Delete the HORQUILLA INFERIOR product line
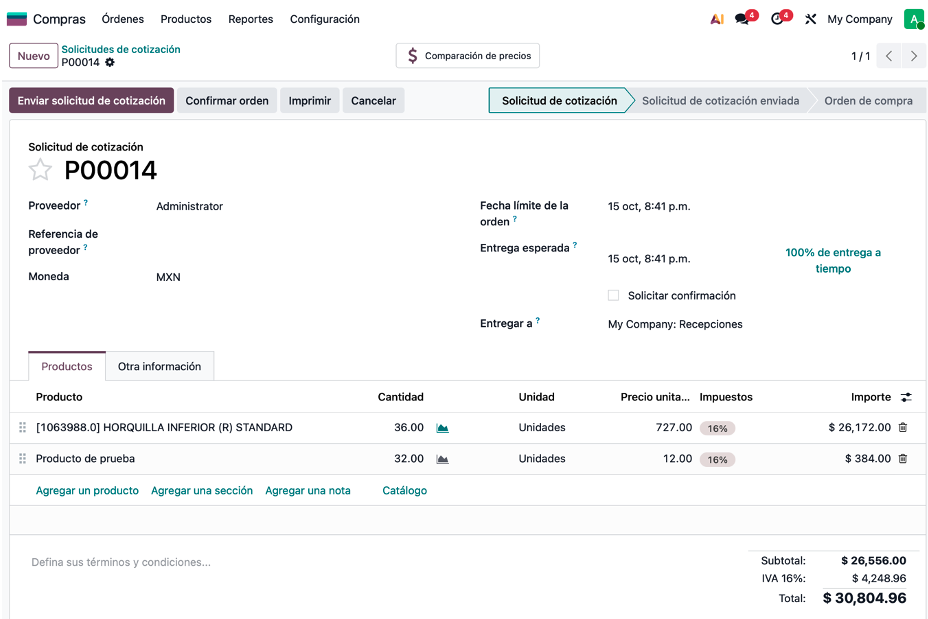The image size is (928, 619). pyautogui.click(x=903, y=427)
